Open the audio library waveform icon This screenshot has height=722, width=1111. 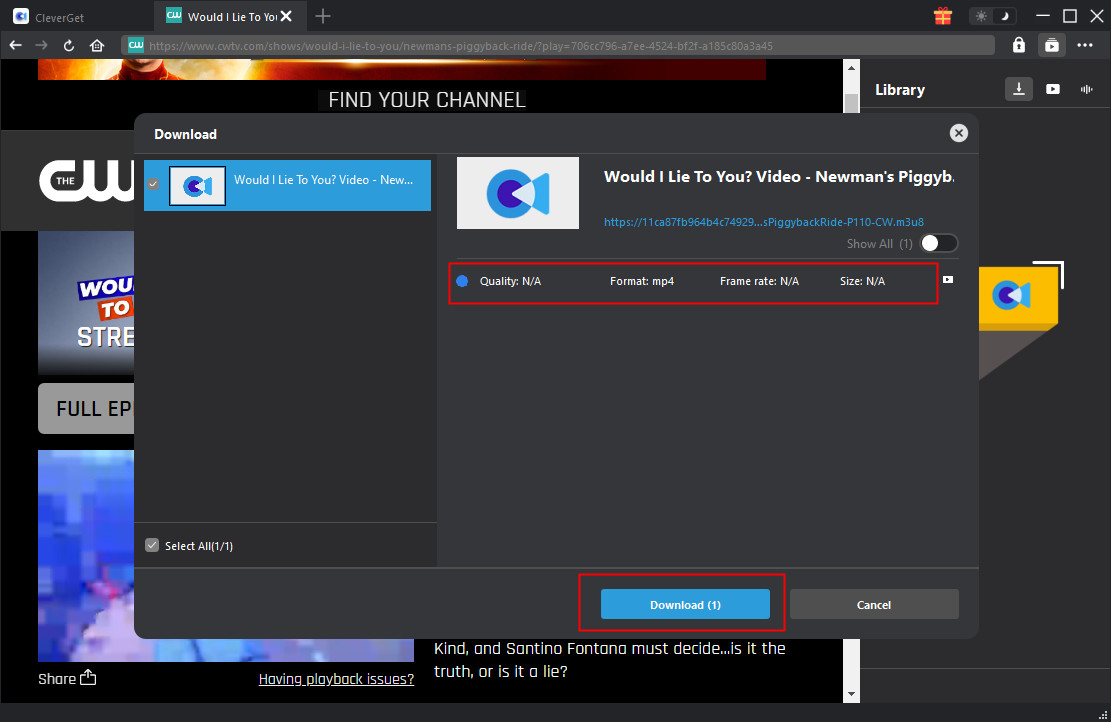click(x=1085, y=89)
